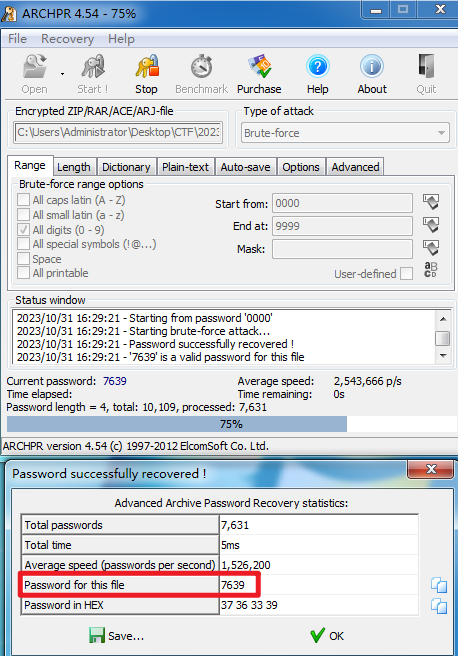Screen dimensions: 458x656
Task: Copy the Password in HEX value
Action: click(439, 606)
